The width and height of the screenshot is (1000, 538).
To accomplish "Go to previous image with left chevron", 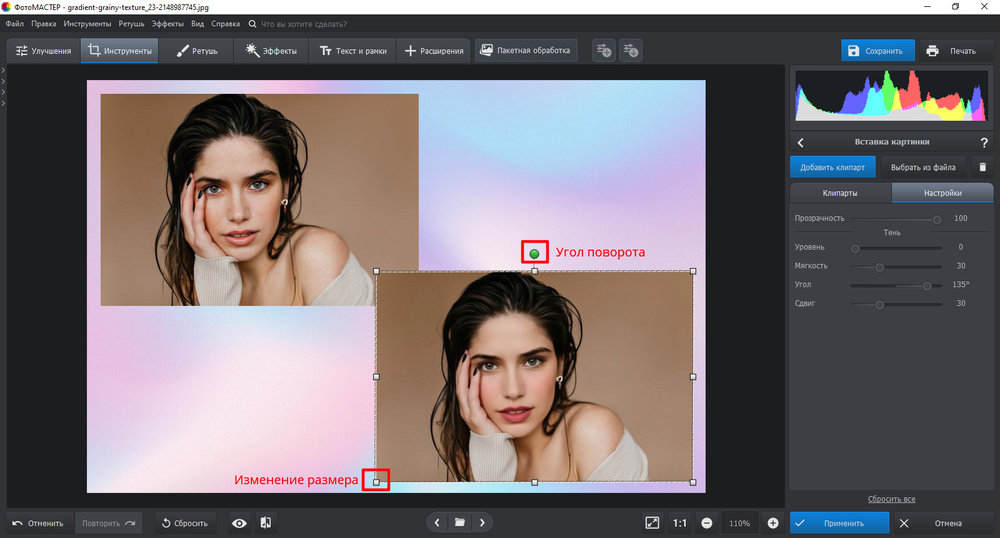I will (x=437, y=522).
